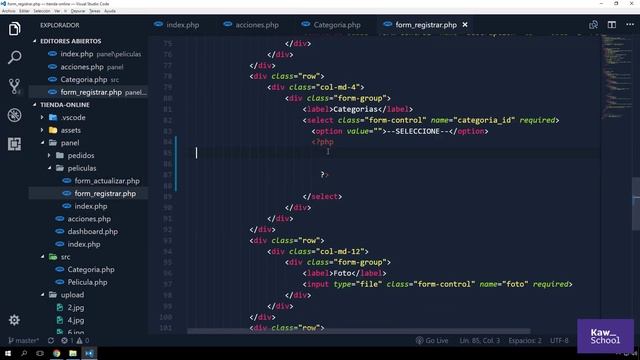Screen dimensions: 640x360
Task: Switch to the acciones.php editor tab
Action: tap(251, 25)
